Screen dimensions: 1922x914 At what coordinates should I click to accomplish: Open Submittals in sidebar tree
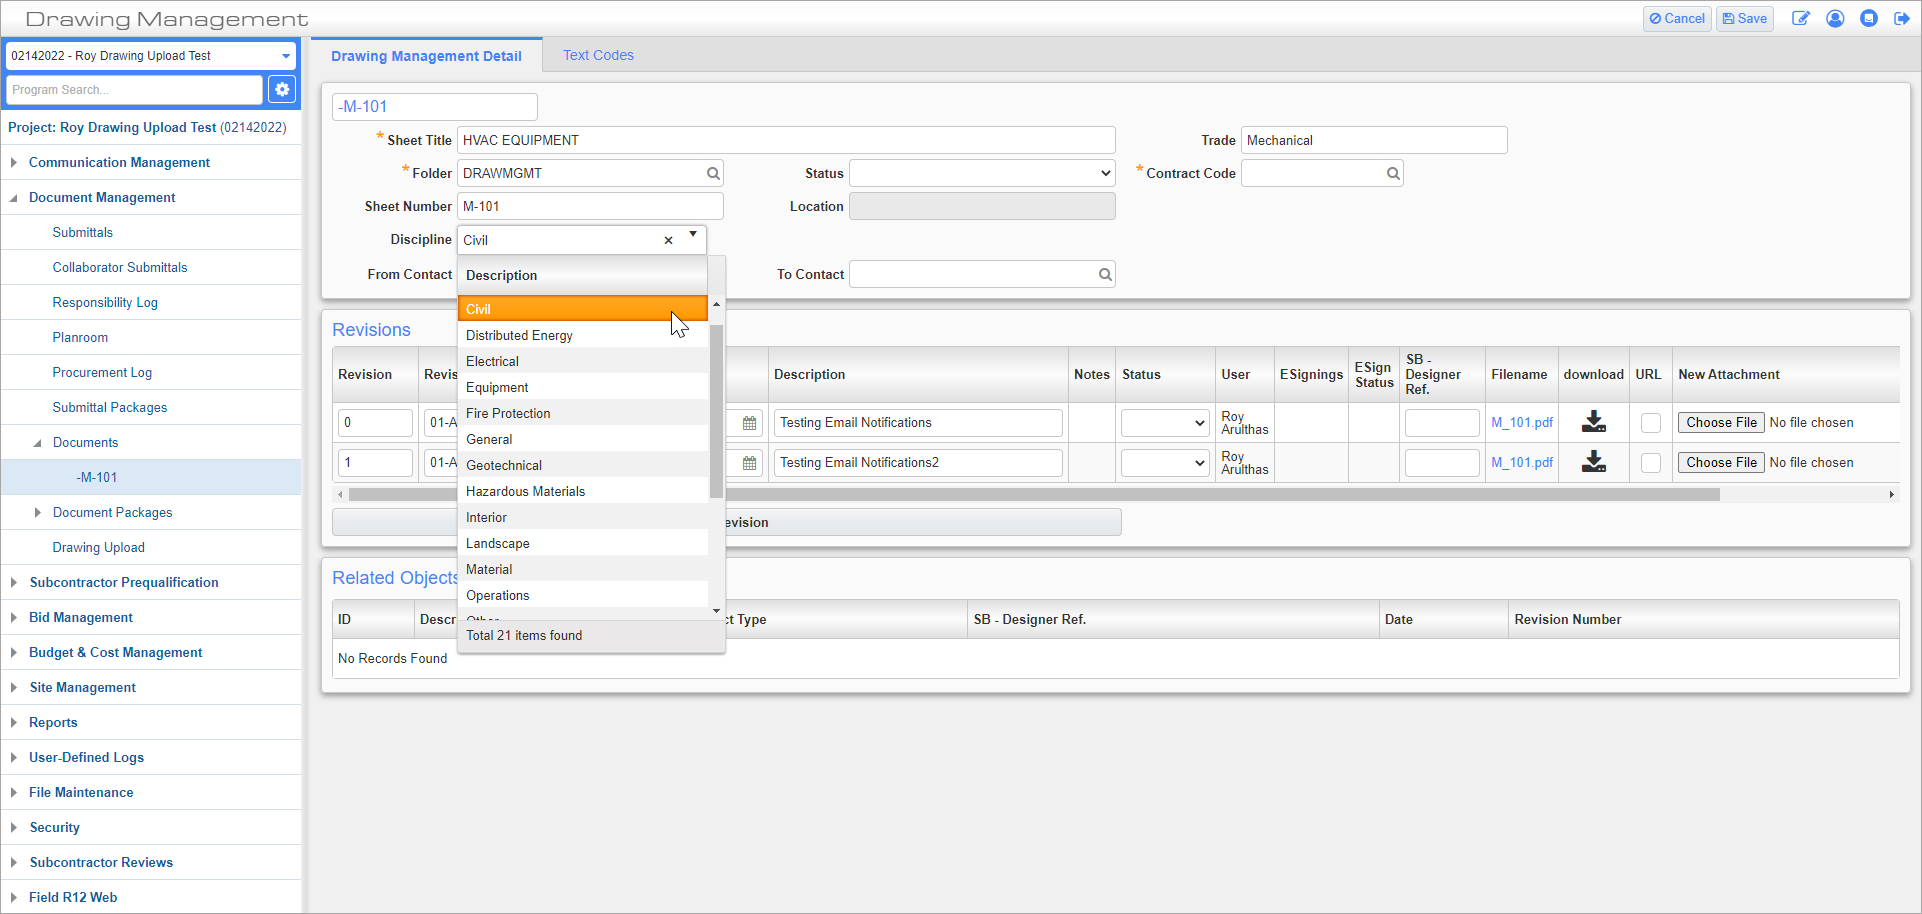click(82, 233)
